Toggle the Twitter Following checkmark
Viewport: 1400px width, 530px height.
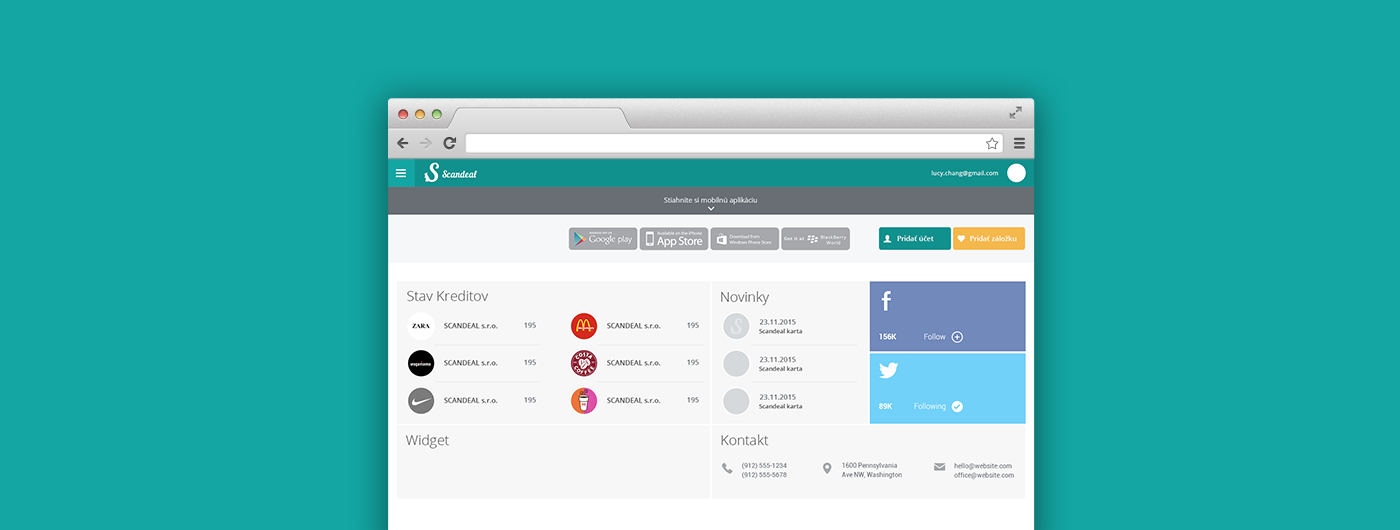point(957,406)
